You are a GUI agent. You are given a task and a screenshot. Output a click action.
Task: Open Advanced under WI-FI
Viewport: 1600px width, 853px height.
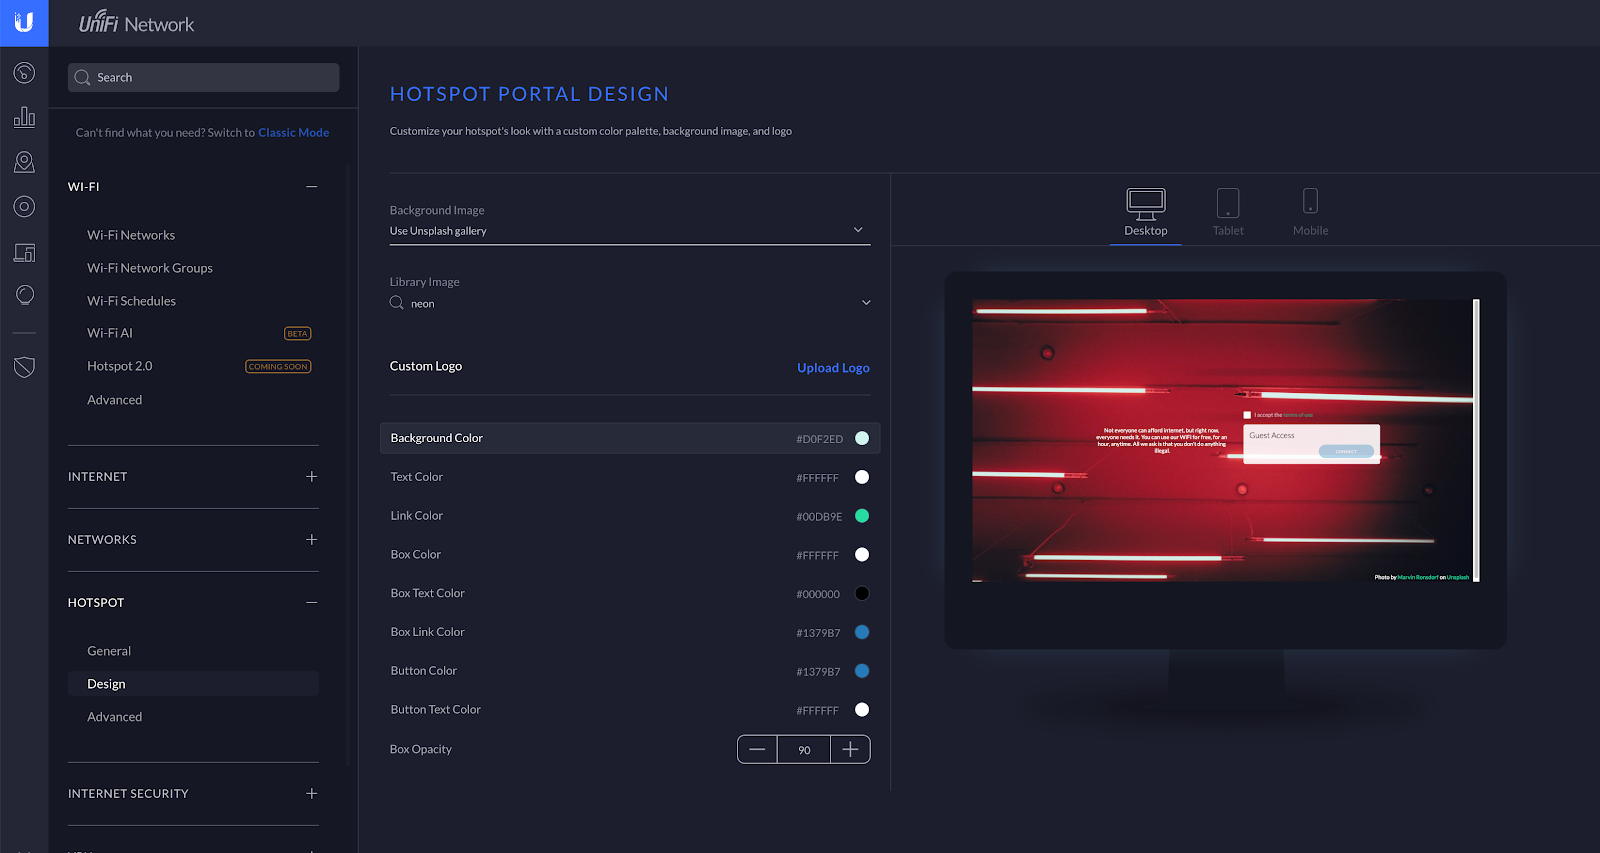tap(114, 400)
